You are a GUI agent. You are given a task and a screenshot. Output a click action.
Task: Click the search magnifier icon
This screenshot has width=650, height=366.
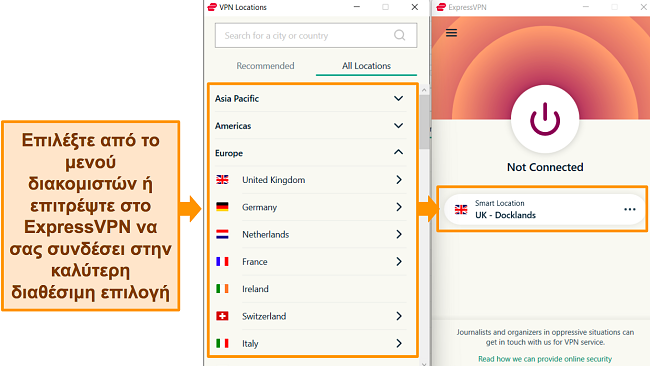tap(399, 35)
